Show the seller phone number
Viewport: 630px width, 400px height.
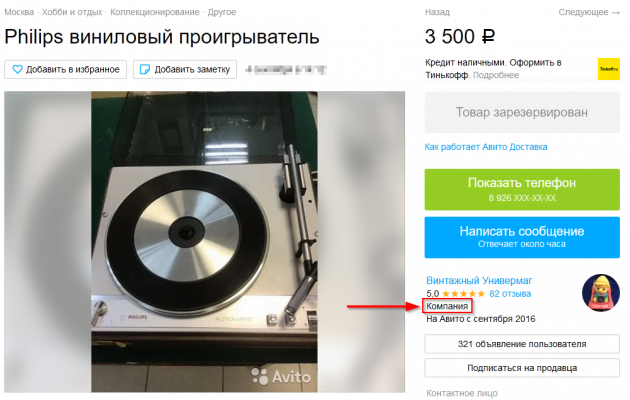point(522,189)
